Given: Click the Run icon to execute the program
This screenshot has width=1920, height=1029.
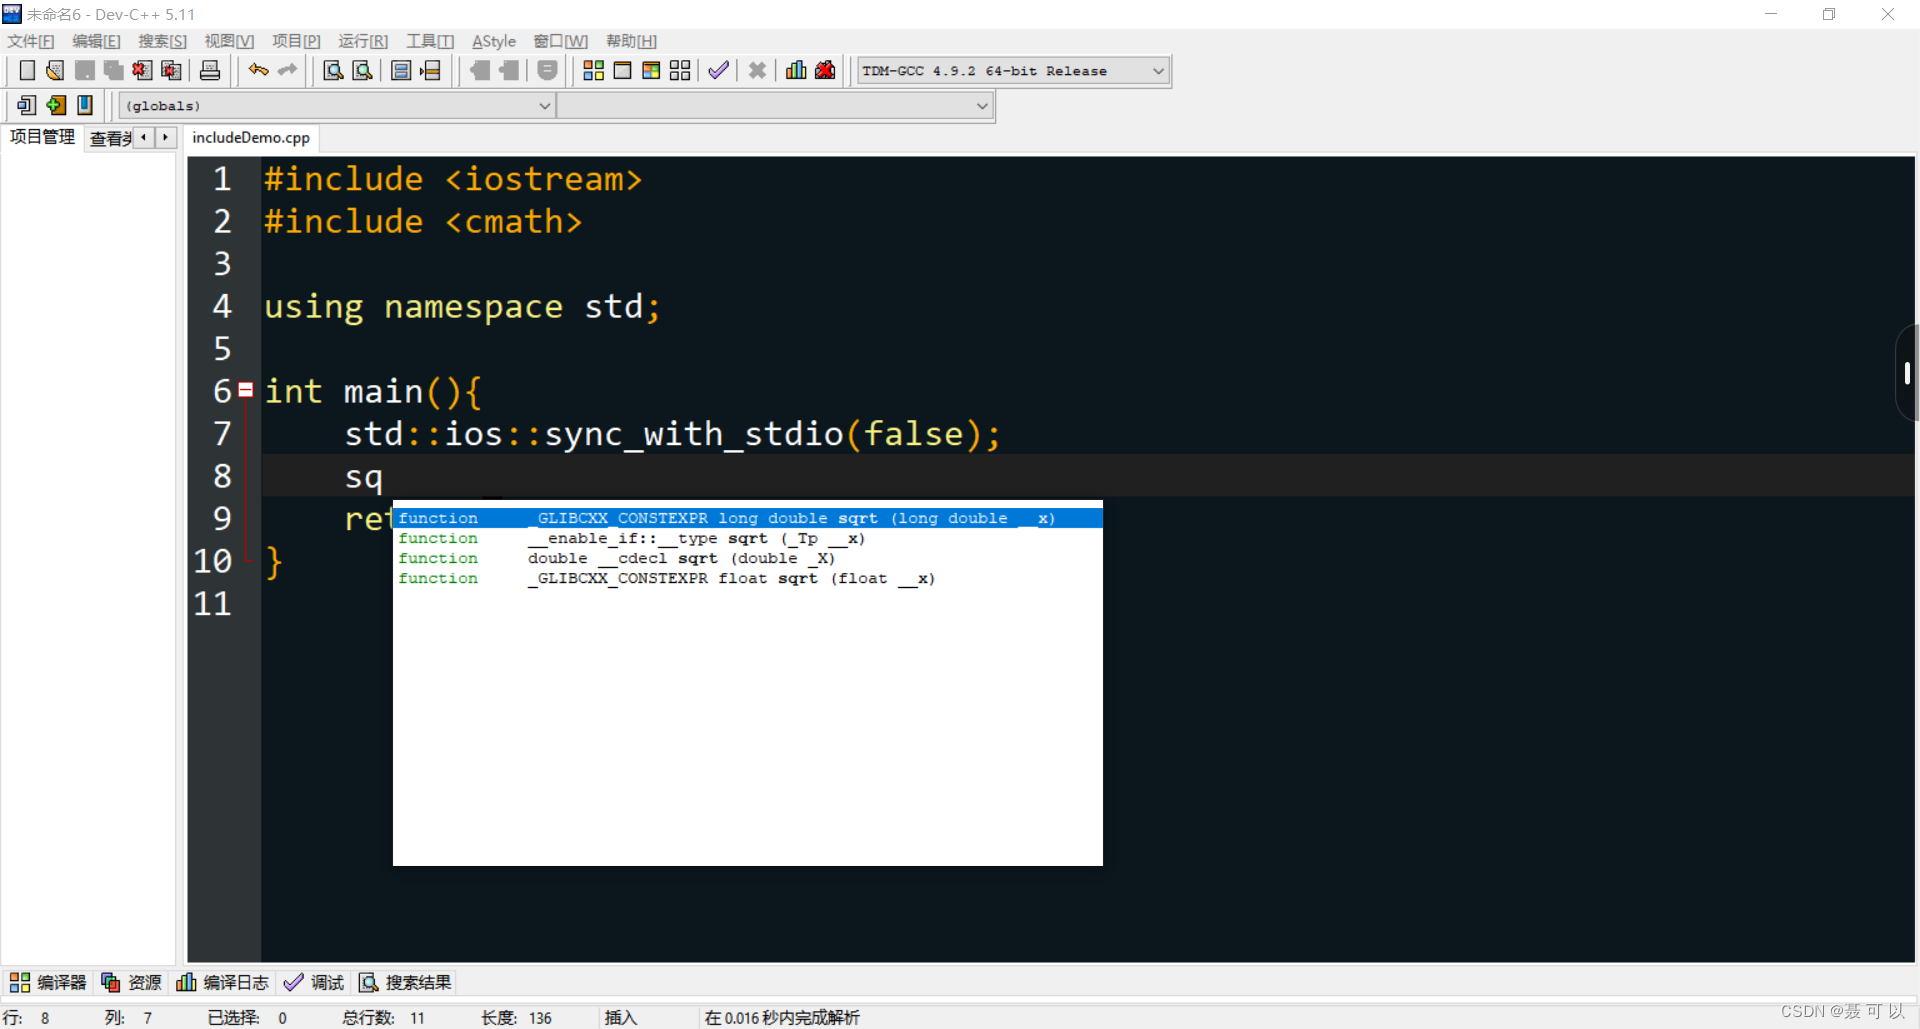Looking at the screenshot, I should 622,70.
